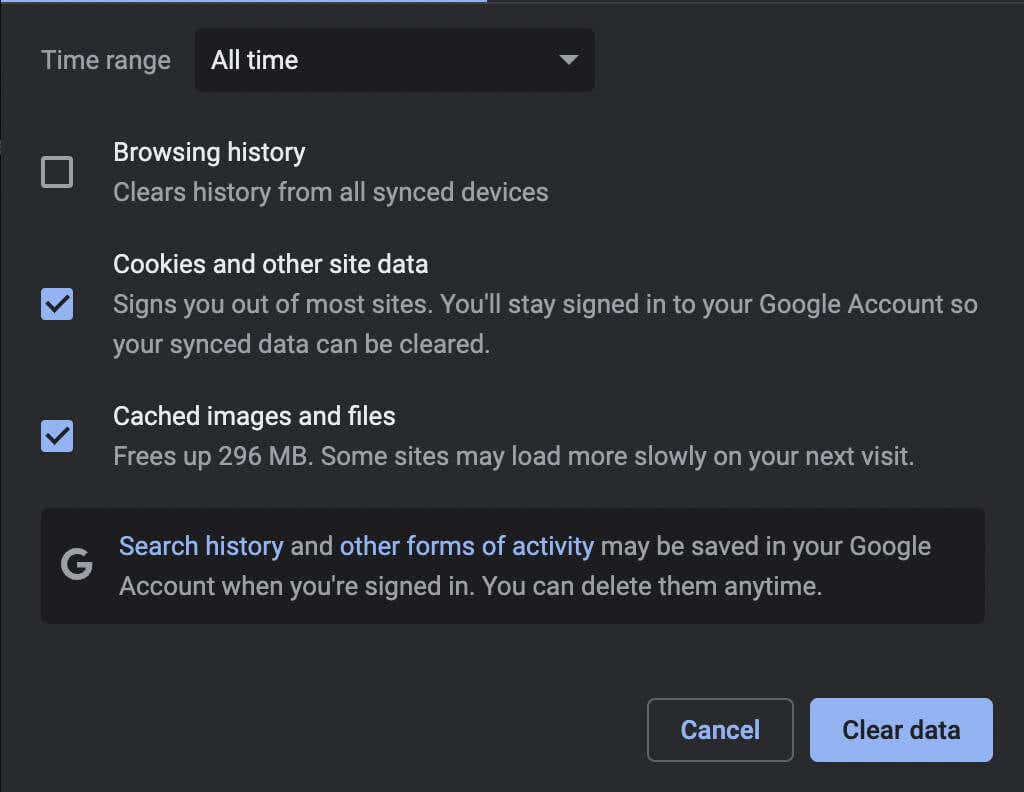This screenshot has height=792, width=1024.
Task: Click the Cookies and other site data title
Action: point(270,264)
